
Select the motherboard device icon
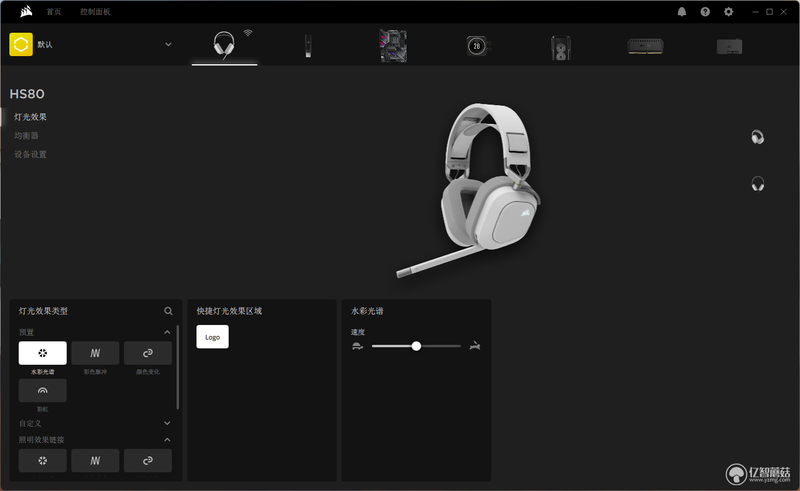(393, 46)
